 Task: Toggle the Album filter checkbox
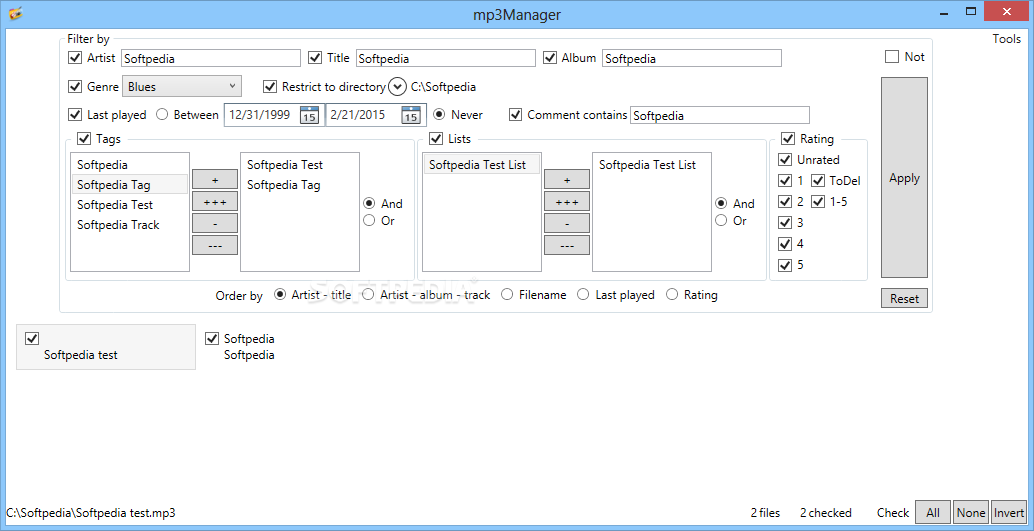click(550, 58)
